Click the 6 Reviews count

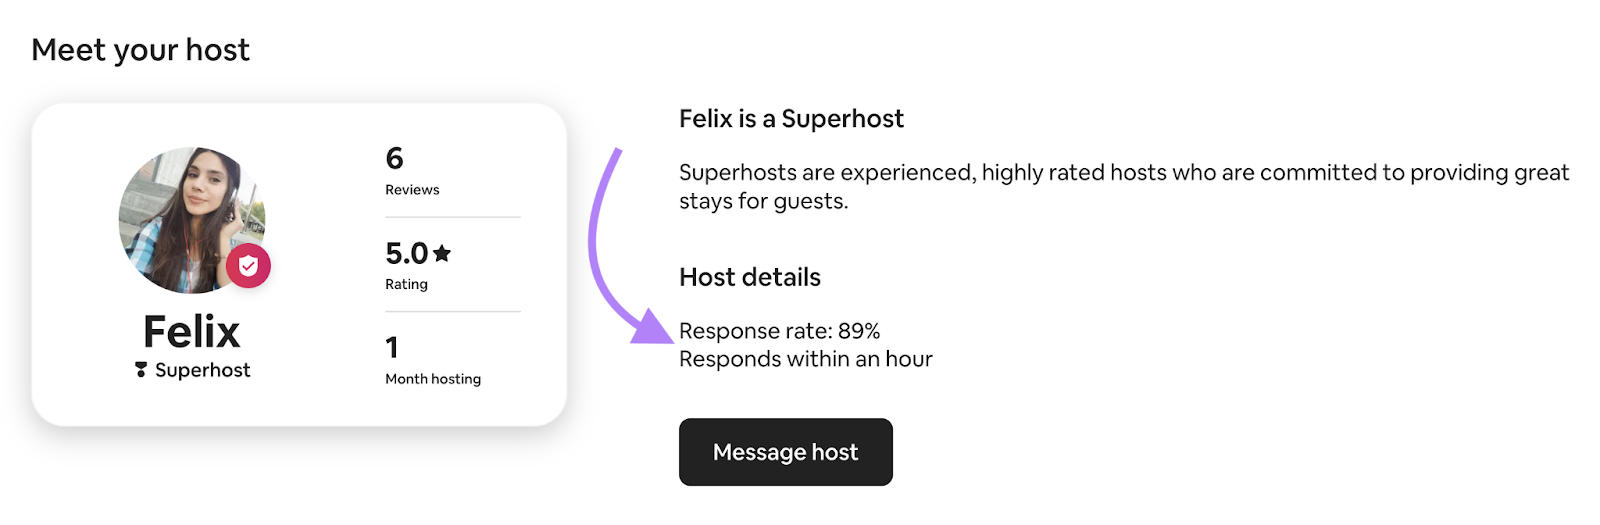point(394,158)
